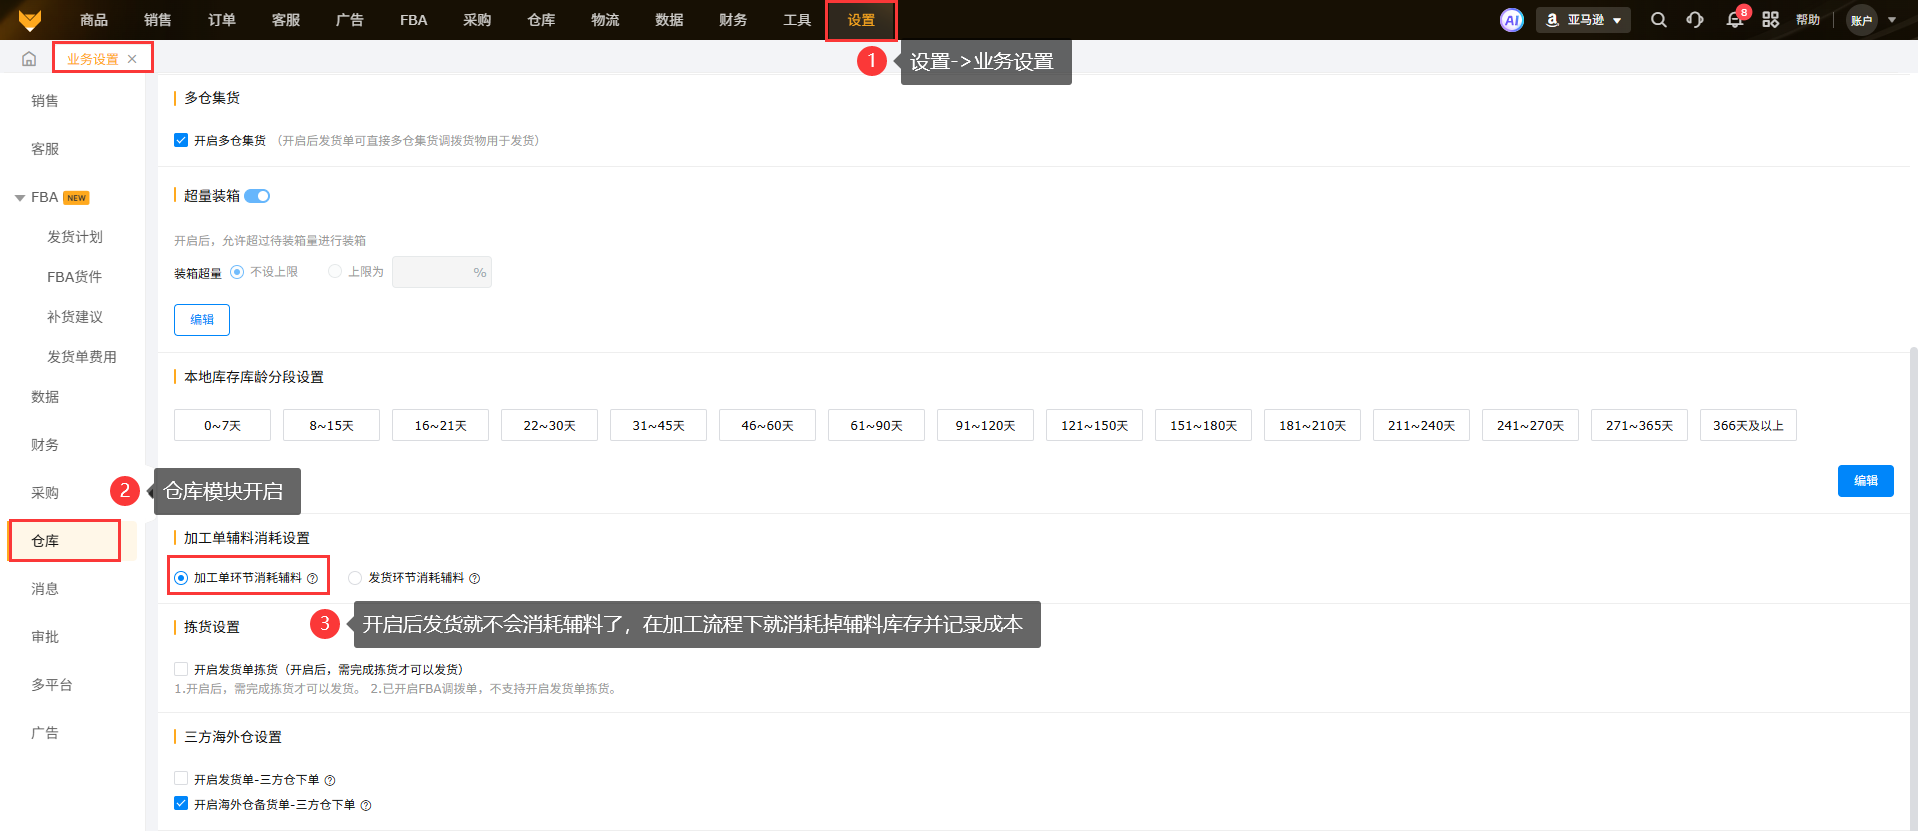Screen dimensions: 1918x831
Task: Click the account avatar
Action: tap(1862, 20)
